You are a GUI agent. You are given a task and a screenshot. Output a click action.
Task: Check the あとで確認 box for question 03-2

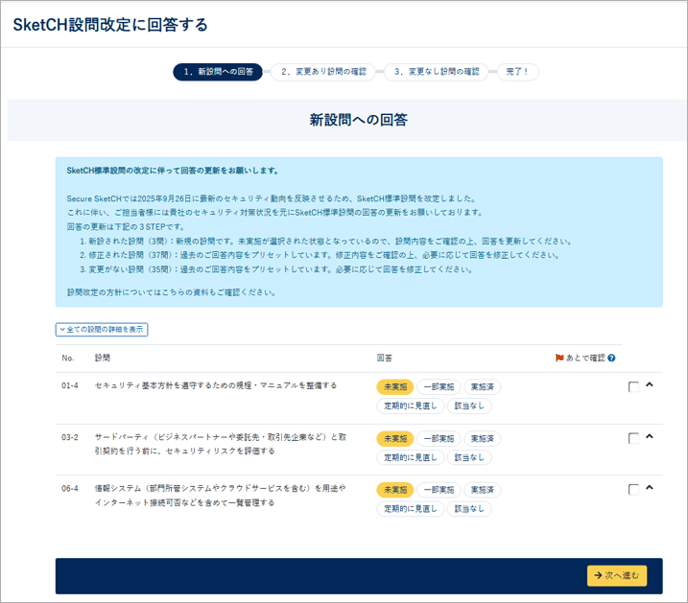coord(634,438)
